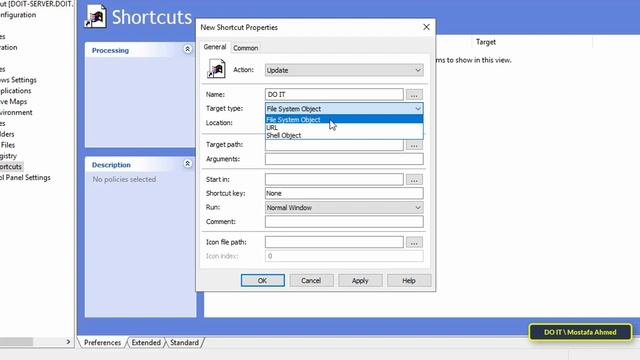640x360 pixels.
Task: Click the Shortcuts header icon
Action: (96, 16)
